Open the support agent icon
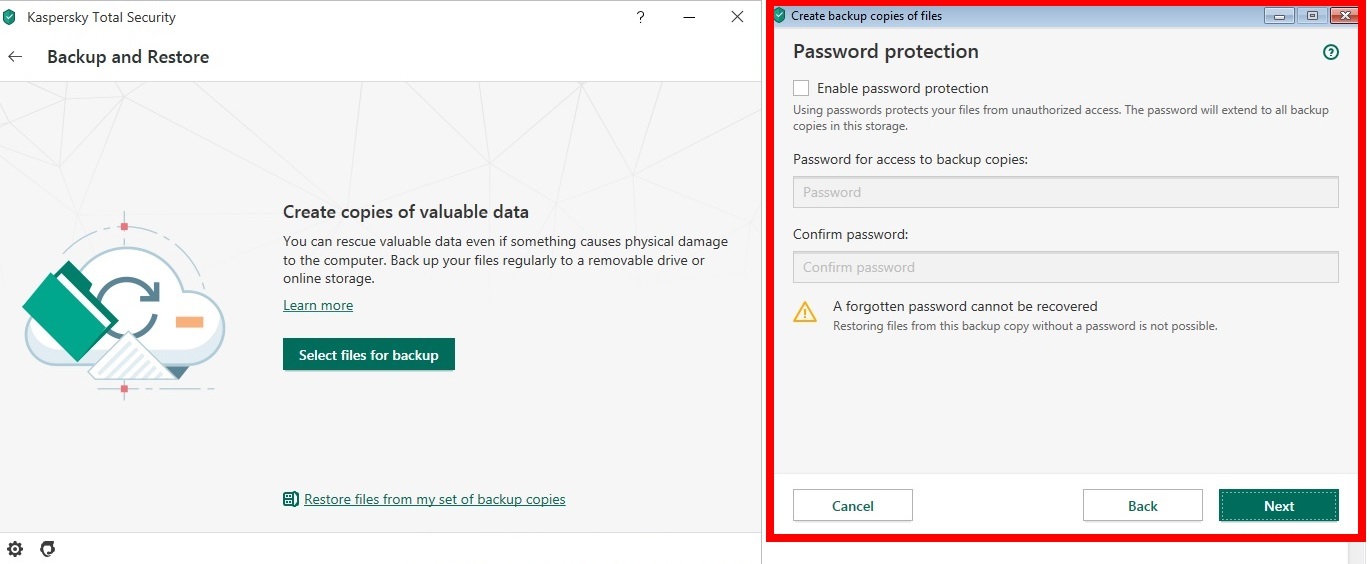Viewport: 1369px width, 564px height. click(x=47, y=549)
